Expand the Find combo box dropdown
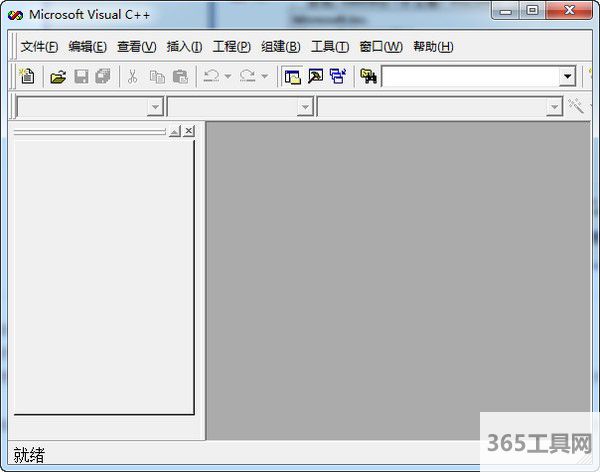Screen dimensions: 600x472 [567, 77]
